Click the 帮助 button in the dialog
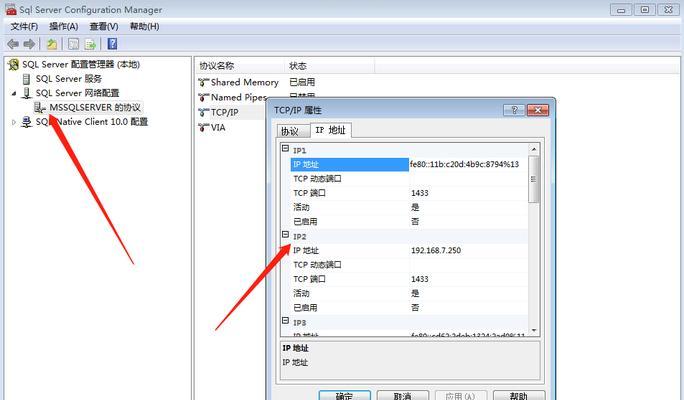Viewport: 684px width, 400px height. click(x=519, y=395)
